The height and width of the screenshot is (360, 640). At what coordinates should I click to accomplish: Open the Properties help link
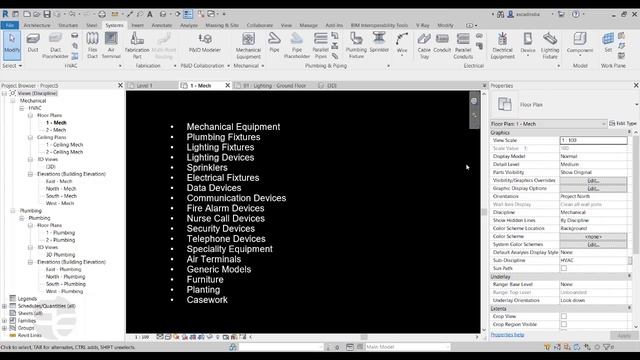click(507, 335)
